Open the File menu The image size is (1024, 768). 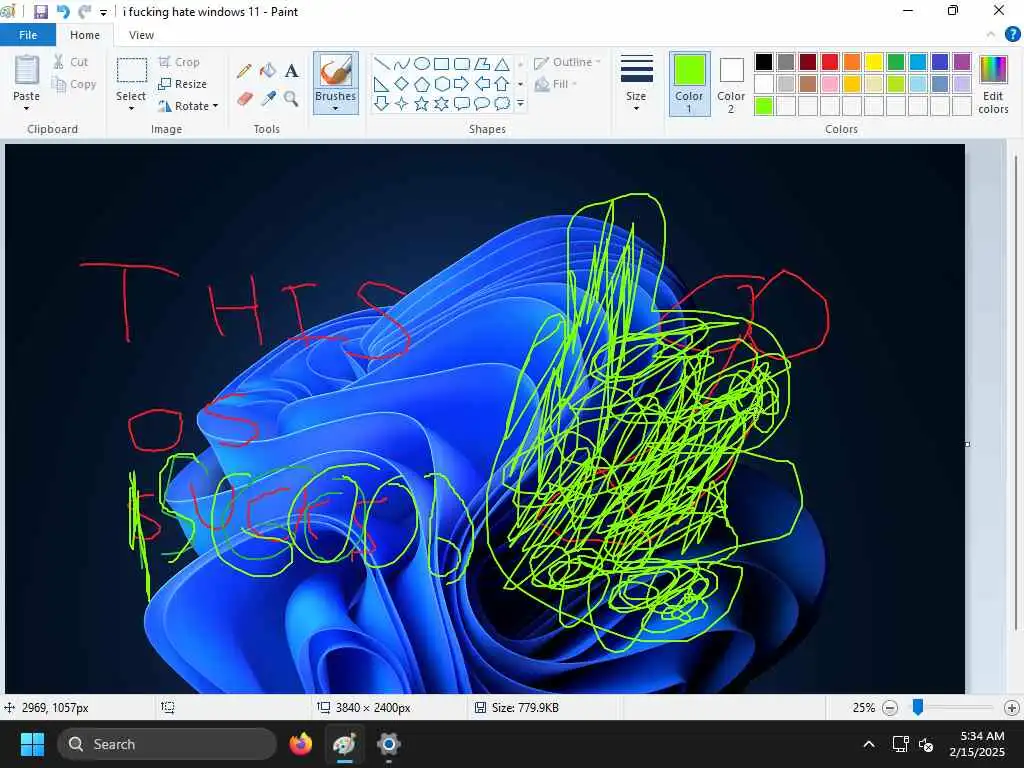(28, 35)
